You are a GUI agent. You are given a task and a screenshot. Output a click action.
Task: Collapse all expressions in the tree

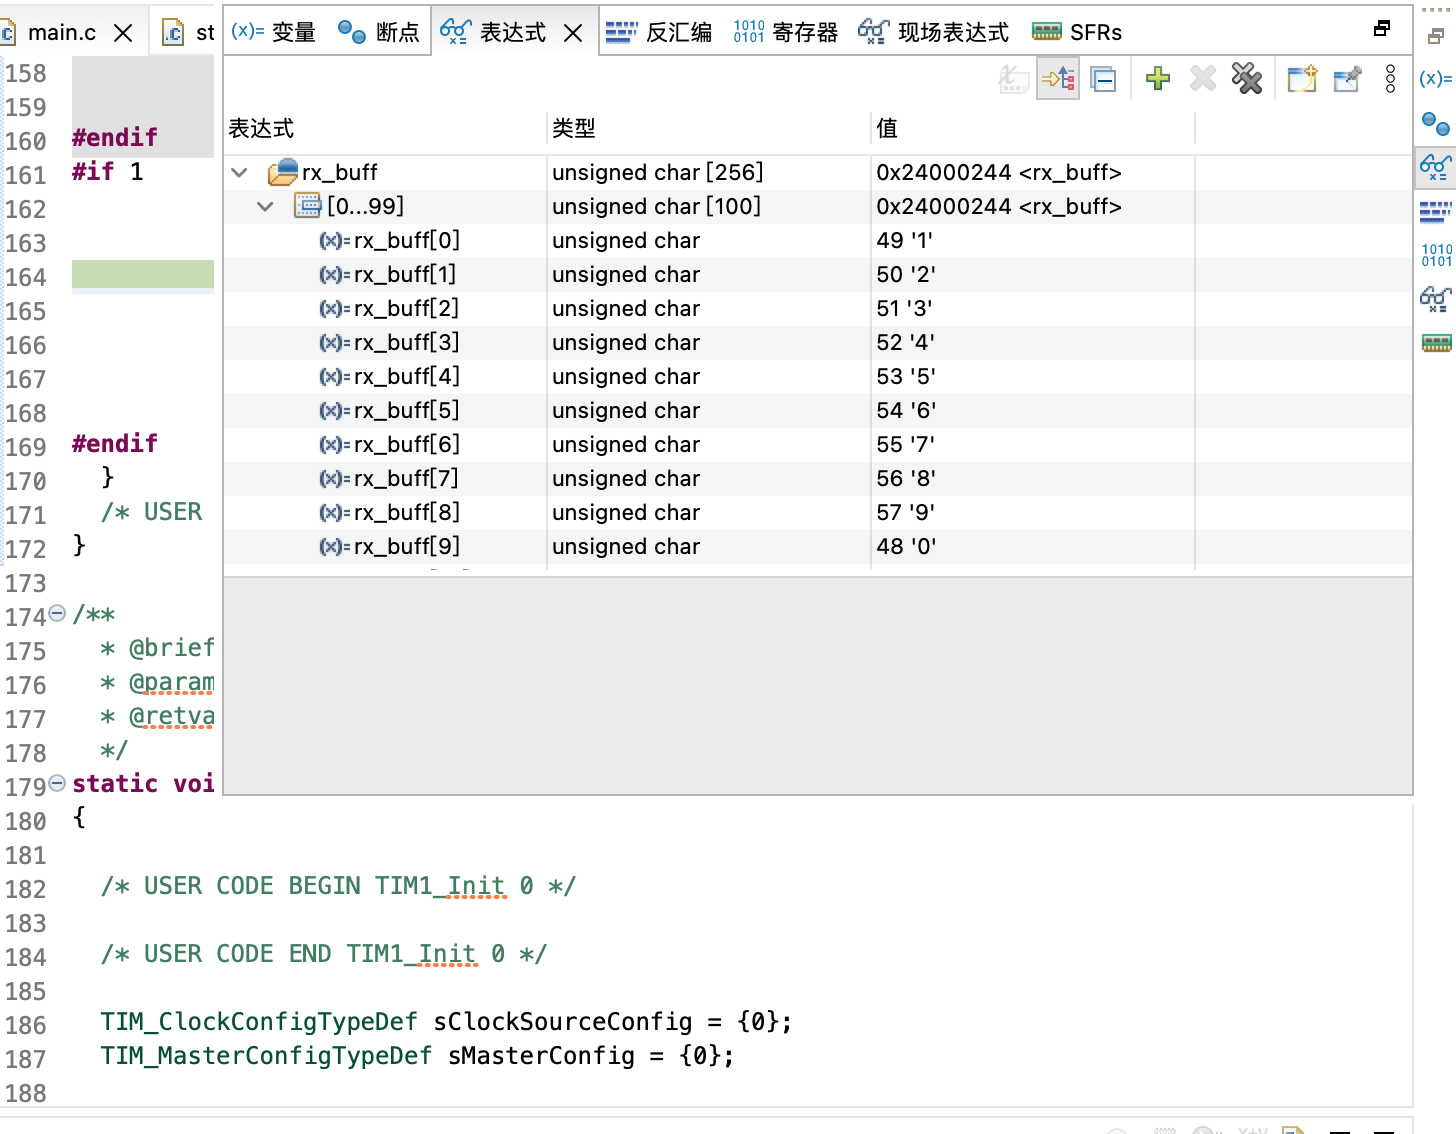pyautogui.click(x=1103, y=79)
